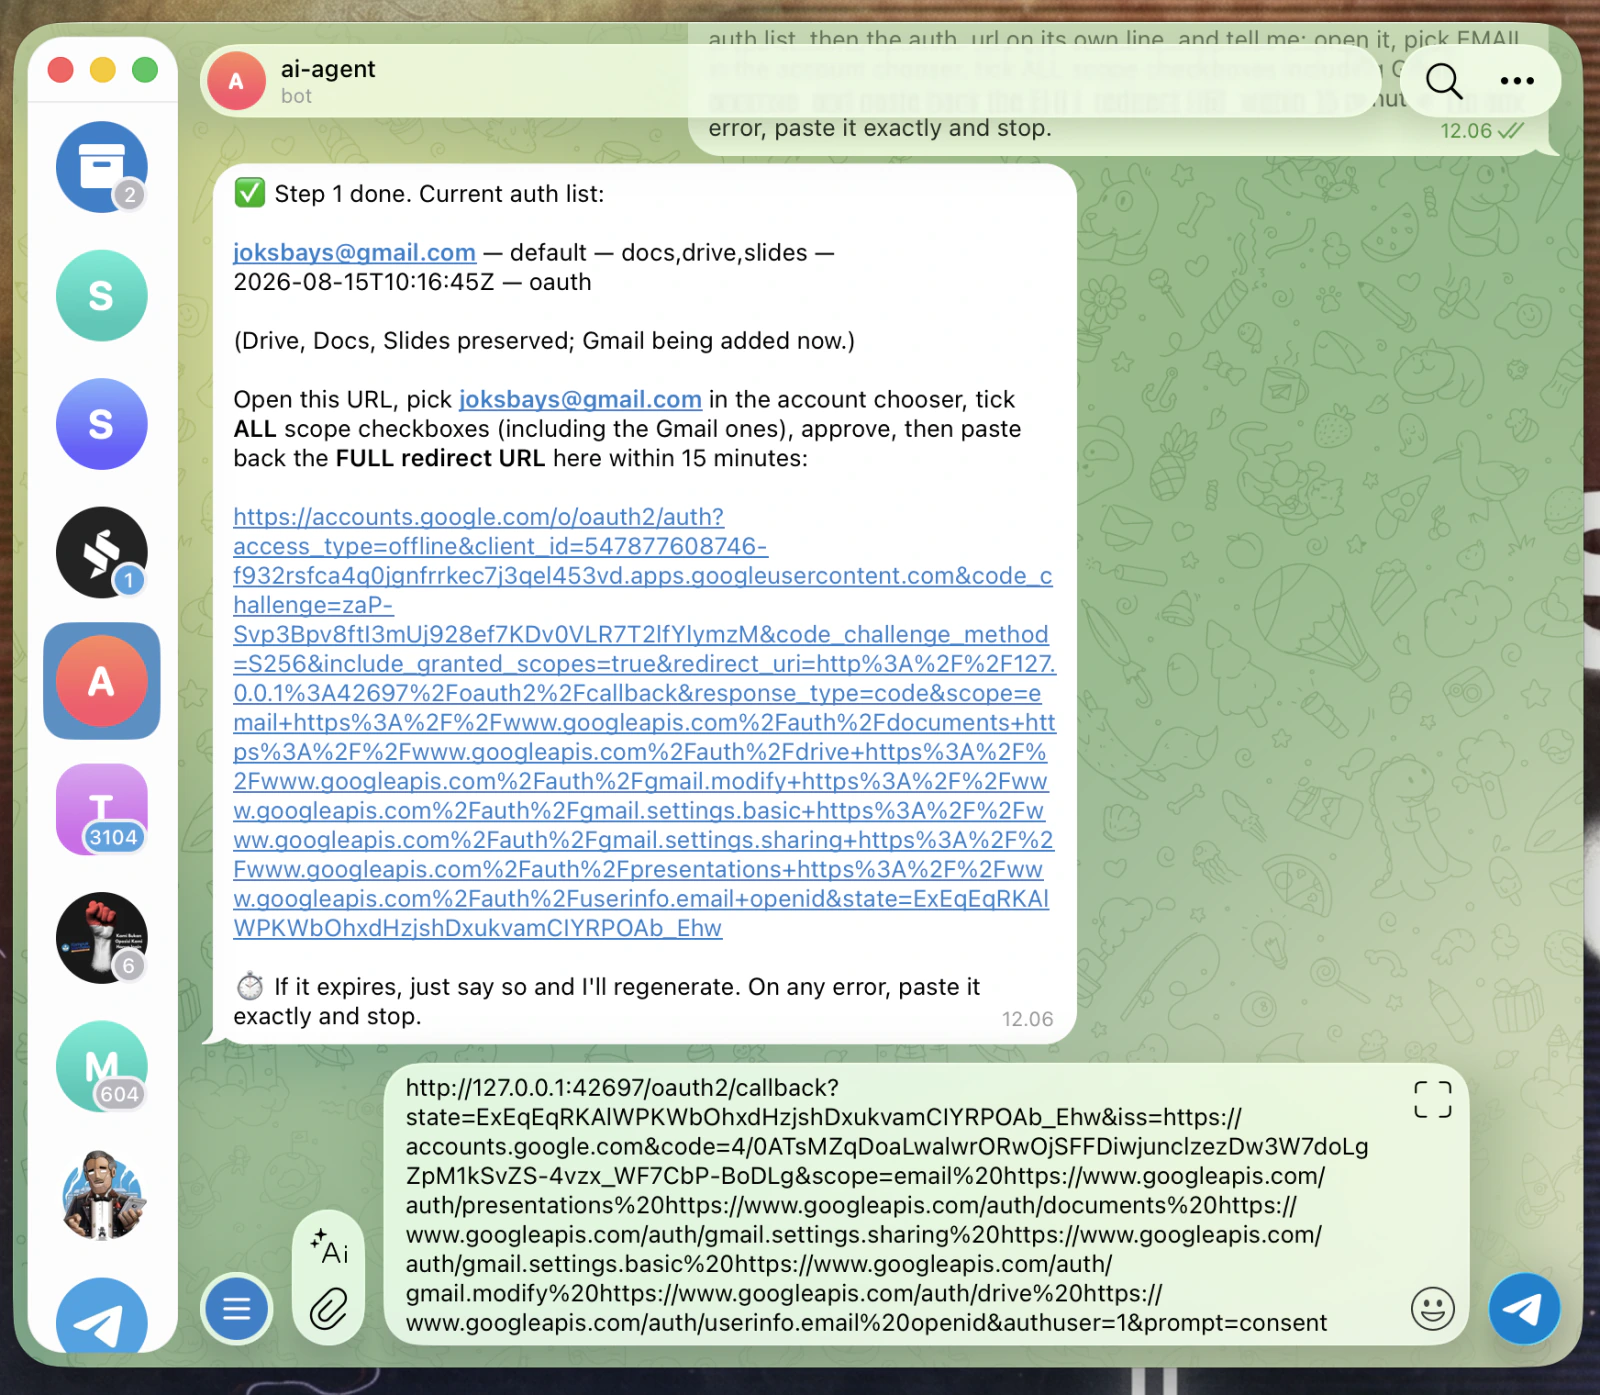Open the bot commands menu button
Image resolution: width=1600 pixels, height=1395 pixels.
237,1308
